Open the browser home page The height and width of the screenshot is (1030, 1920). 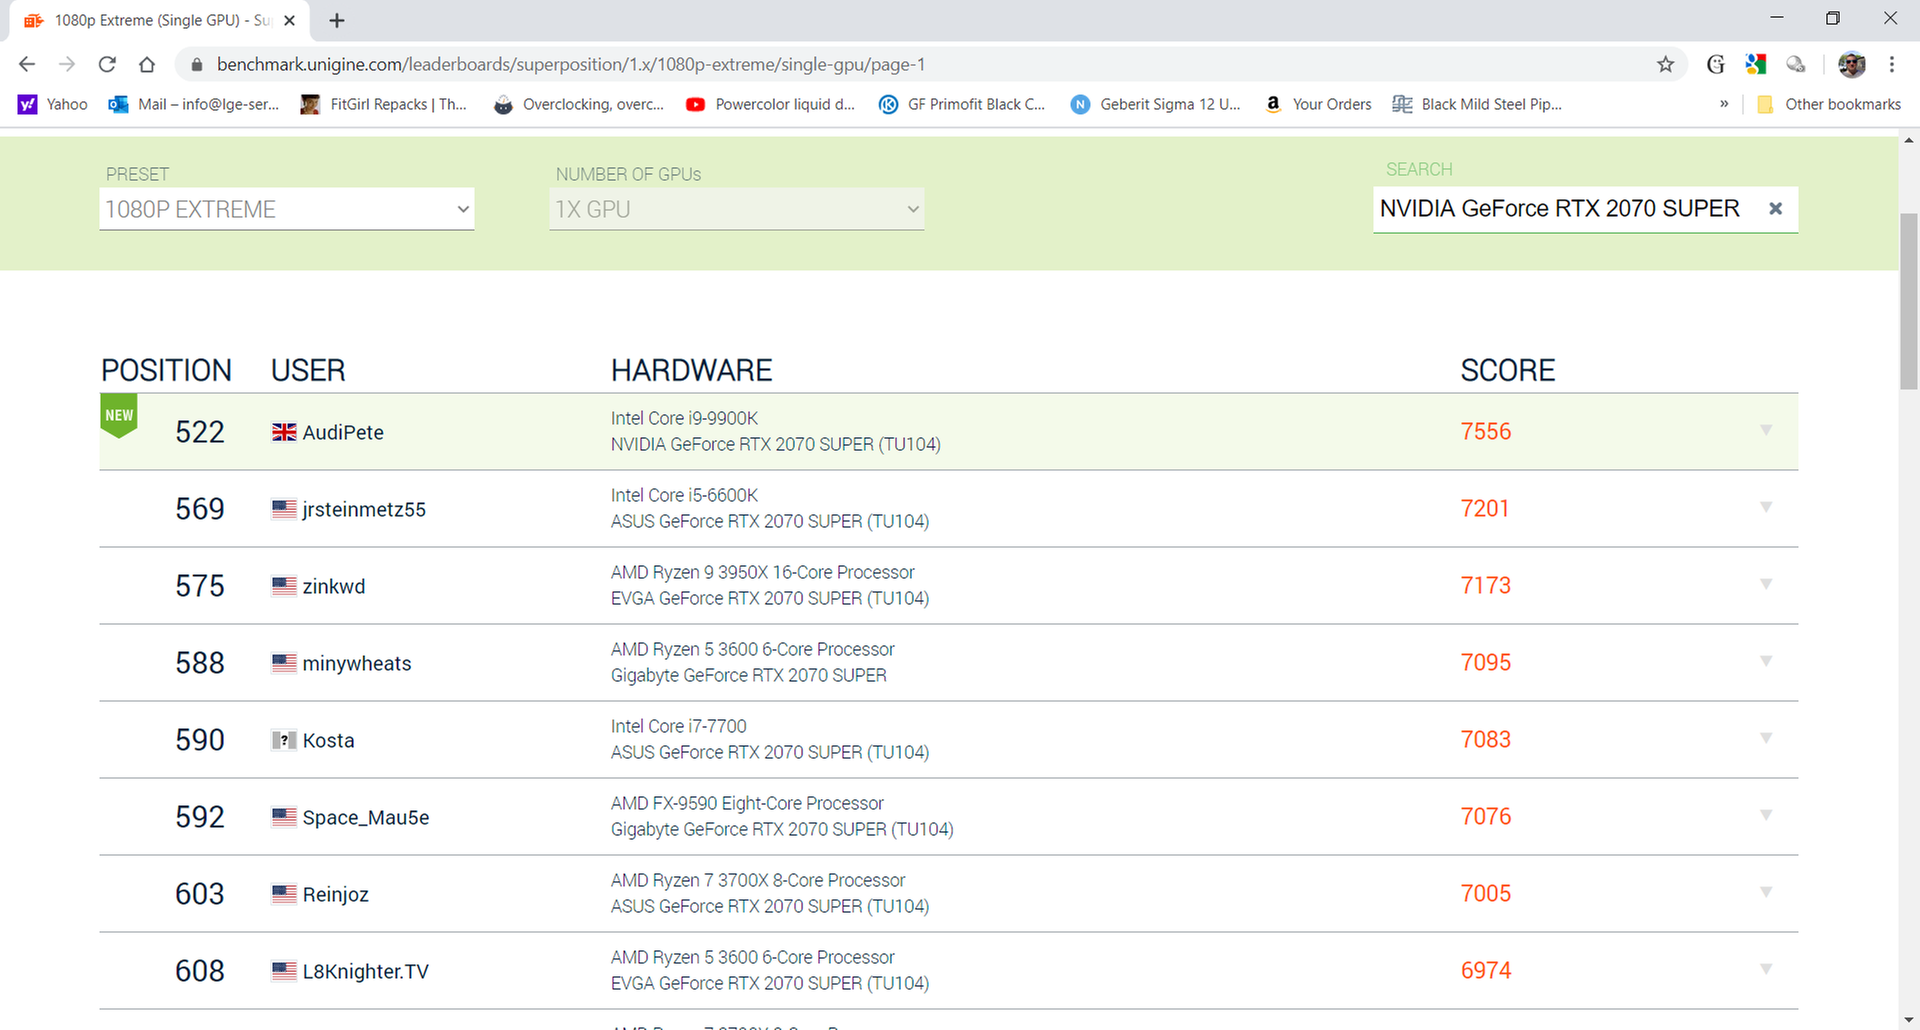pyautogui.click(x=147, y=64)
